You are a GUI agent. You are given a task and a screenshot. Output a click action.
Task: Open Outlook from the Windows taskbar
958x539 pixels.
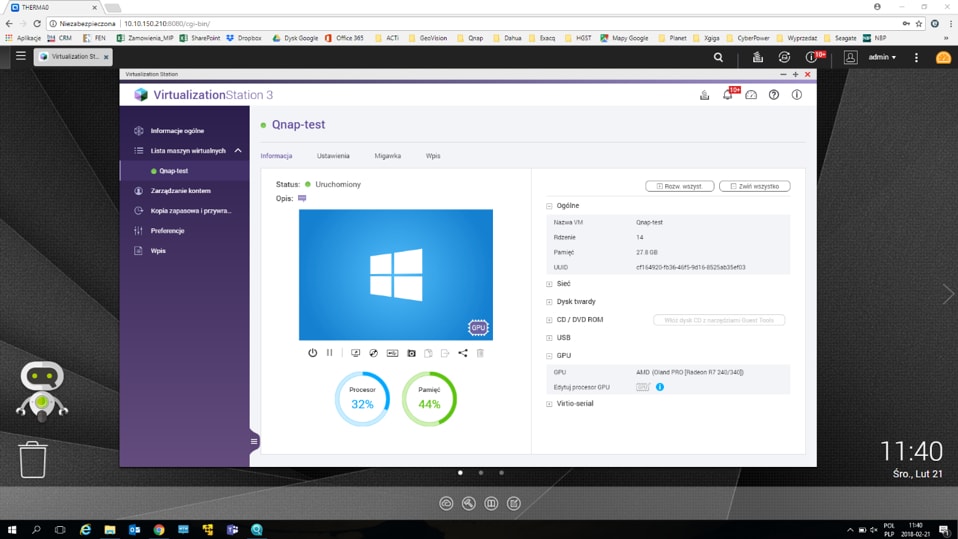point(134,530)
